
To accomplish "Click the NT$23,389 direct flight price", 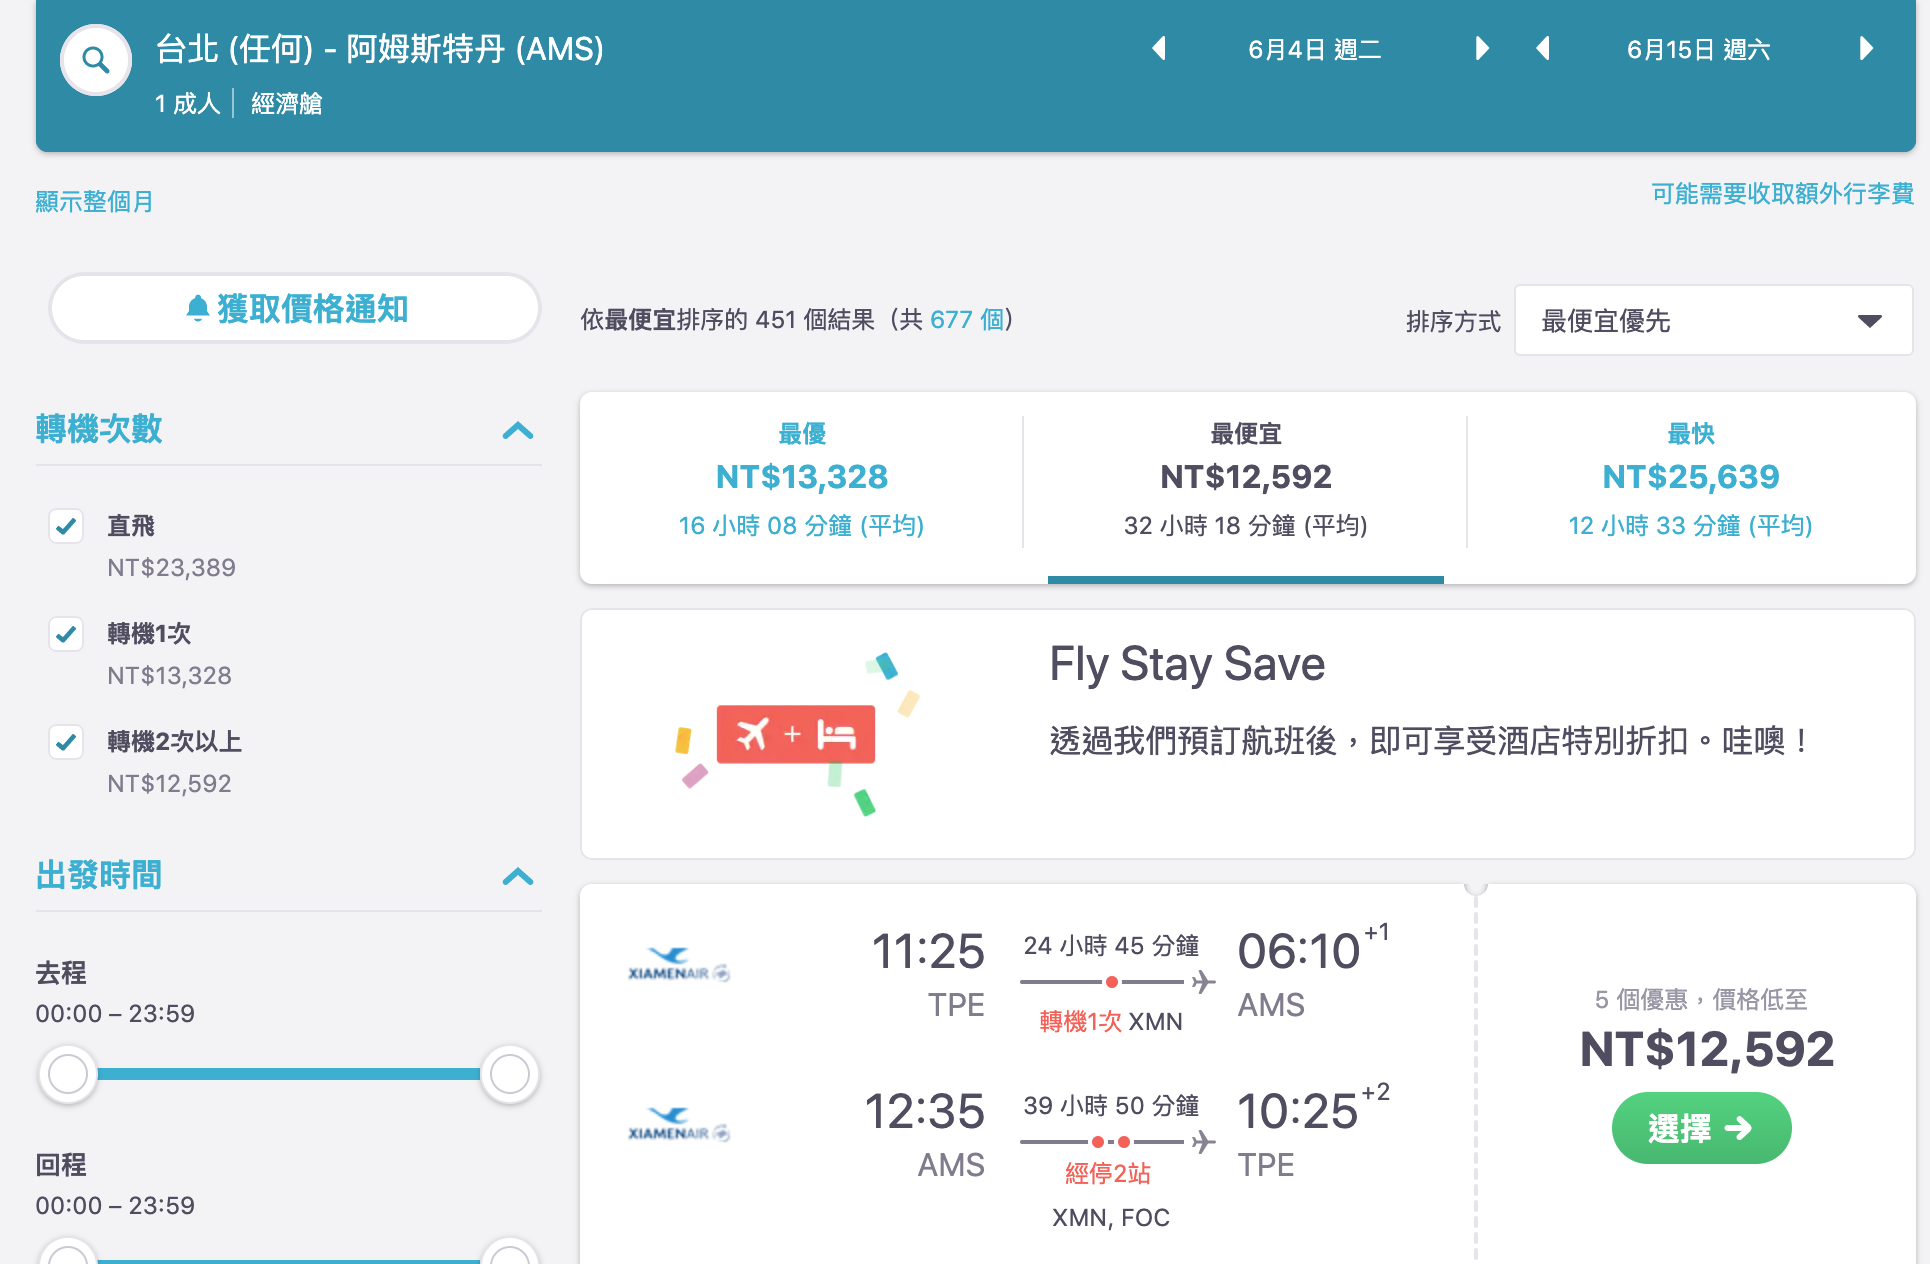I will [x=172, y=567].
